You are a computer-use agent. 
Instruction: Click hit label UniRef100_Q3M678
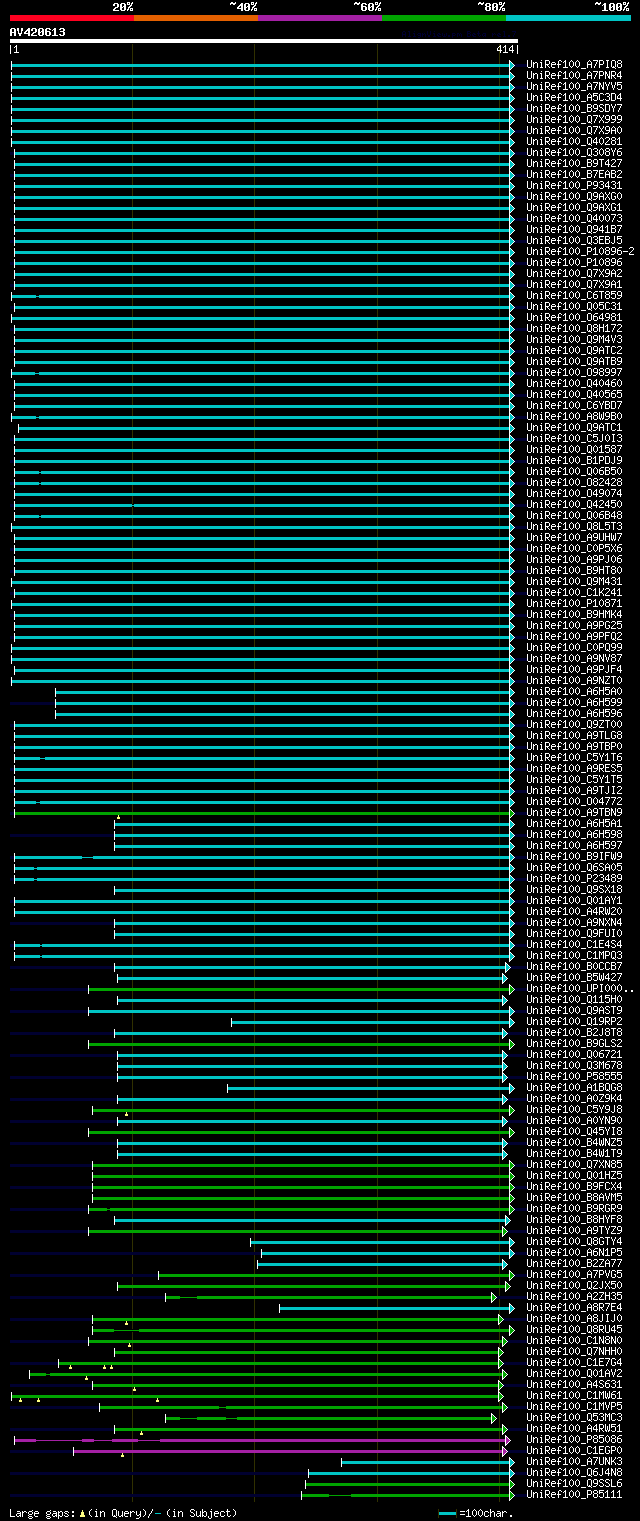pos(573,1065)
